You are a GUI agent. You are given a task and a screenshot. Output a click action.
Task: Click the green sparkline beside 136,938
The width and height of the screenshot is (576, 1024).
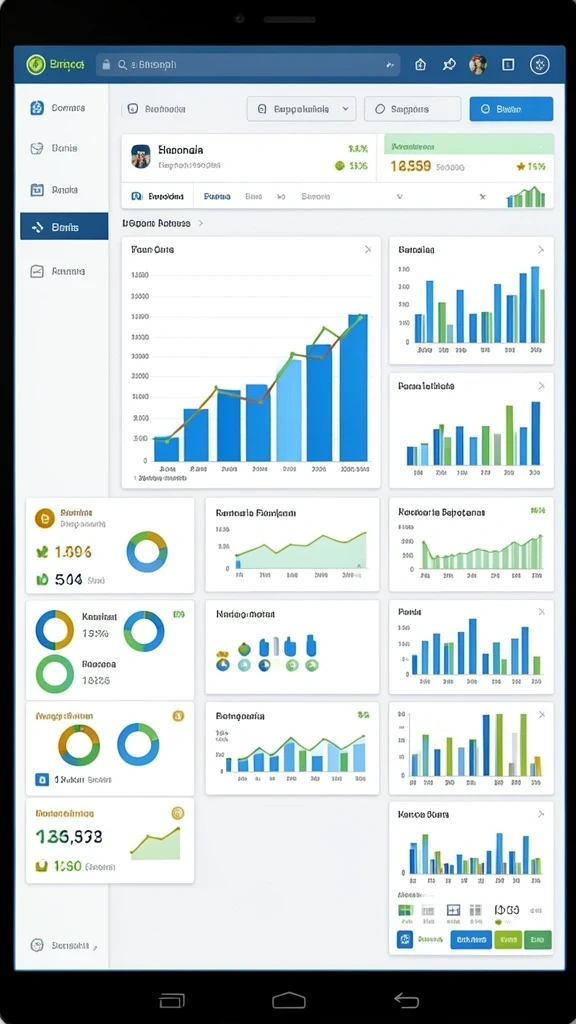click(155, 843)
